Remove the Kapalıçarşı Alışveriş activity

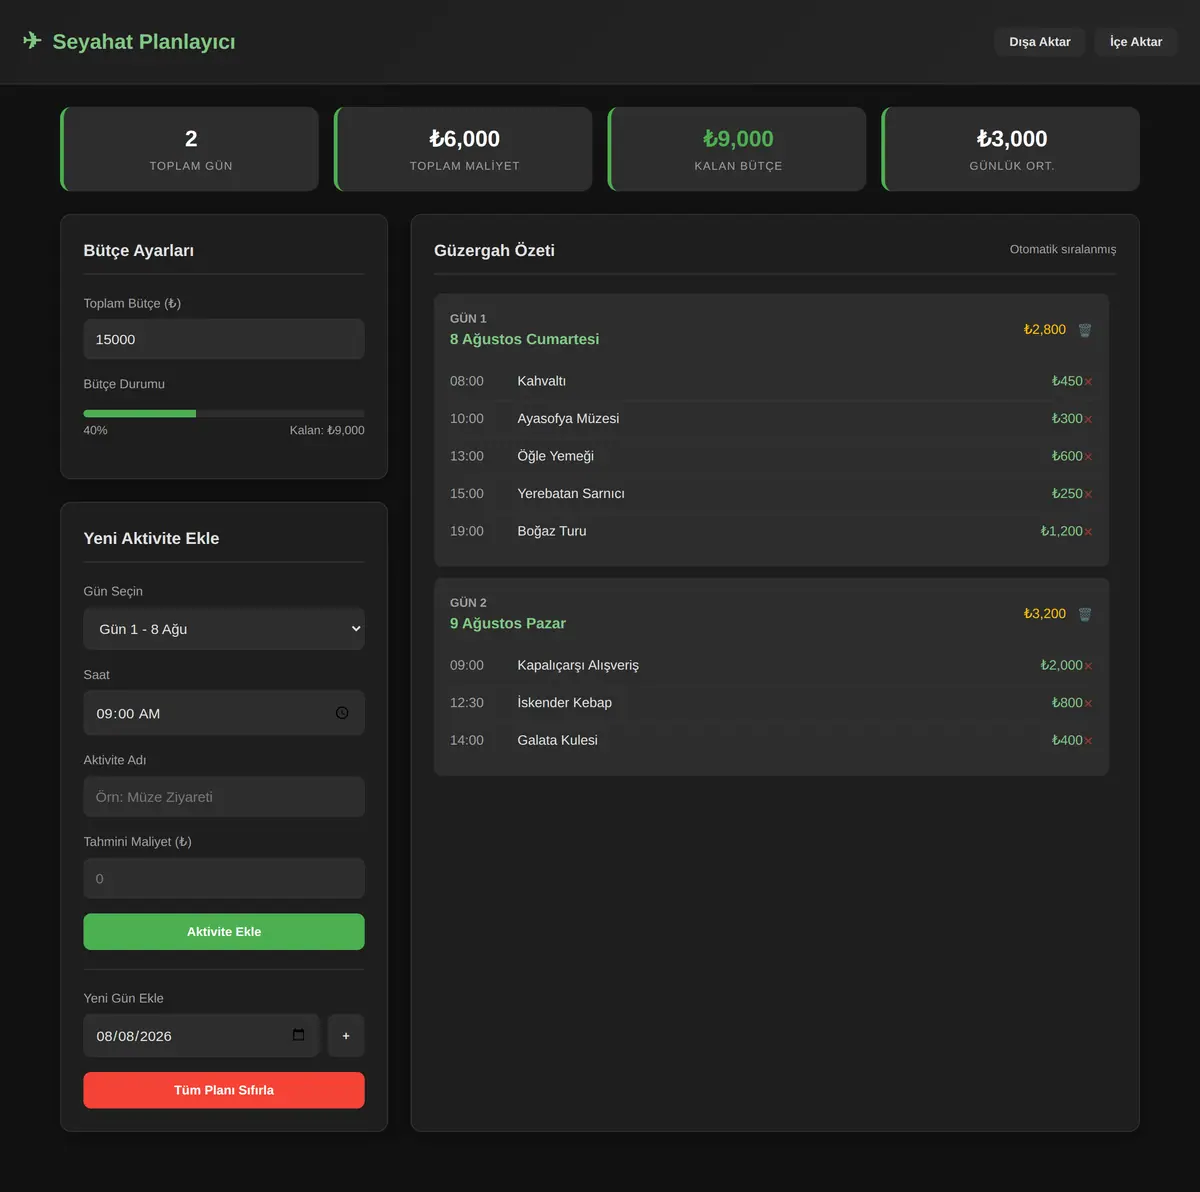click(x=1088, y=666)
